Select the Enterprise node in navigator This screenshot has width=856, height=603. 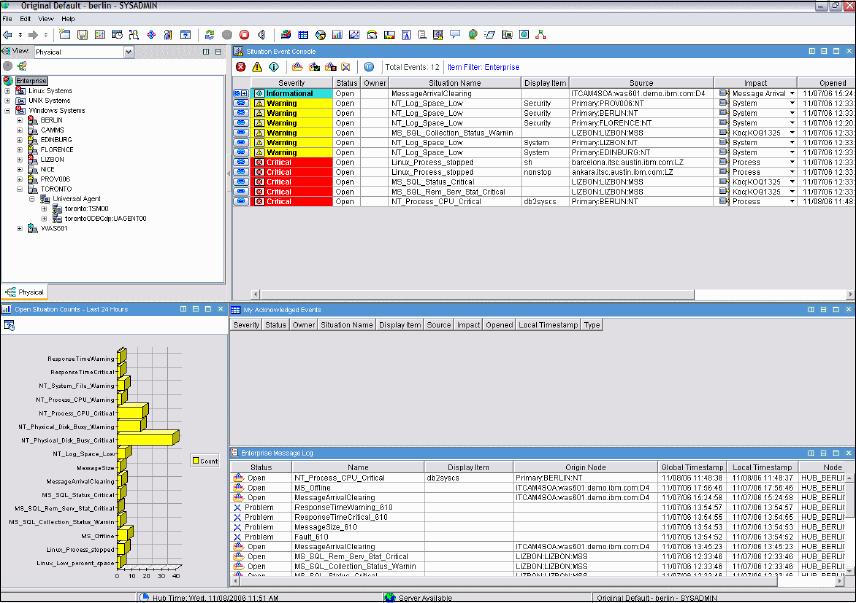(31, 81)
